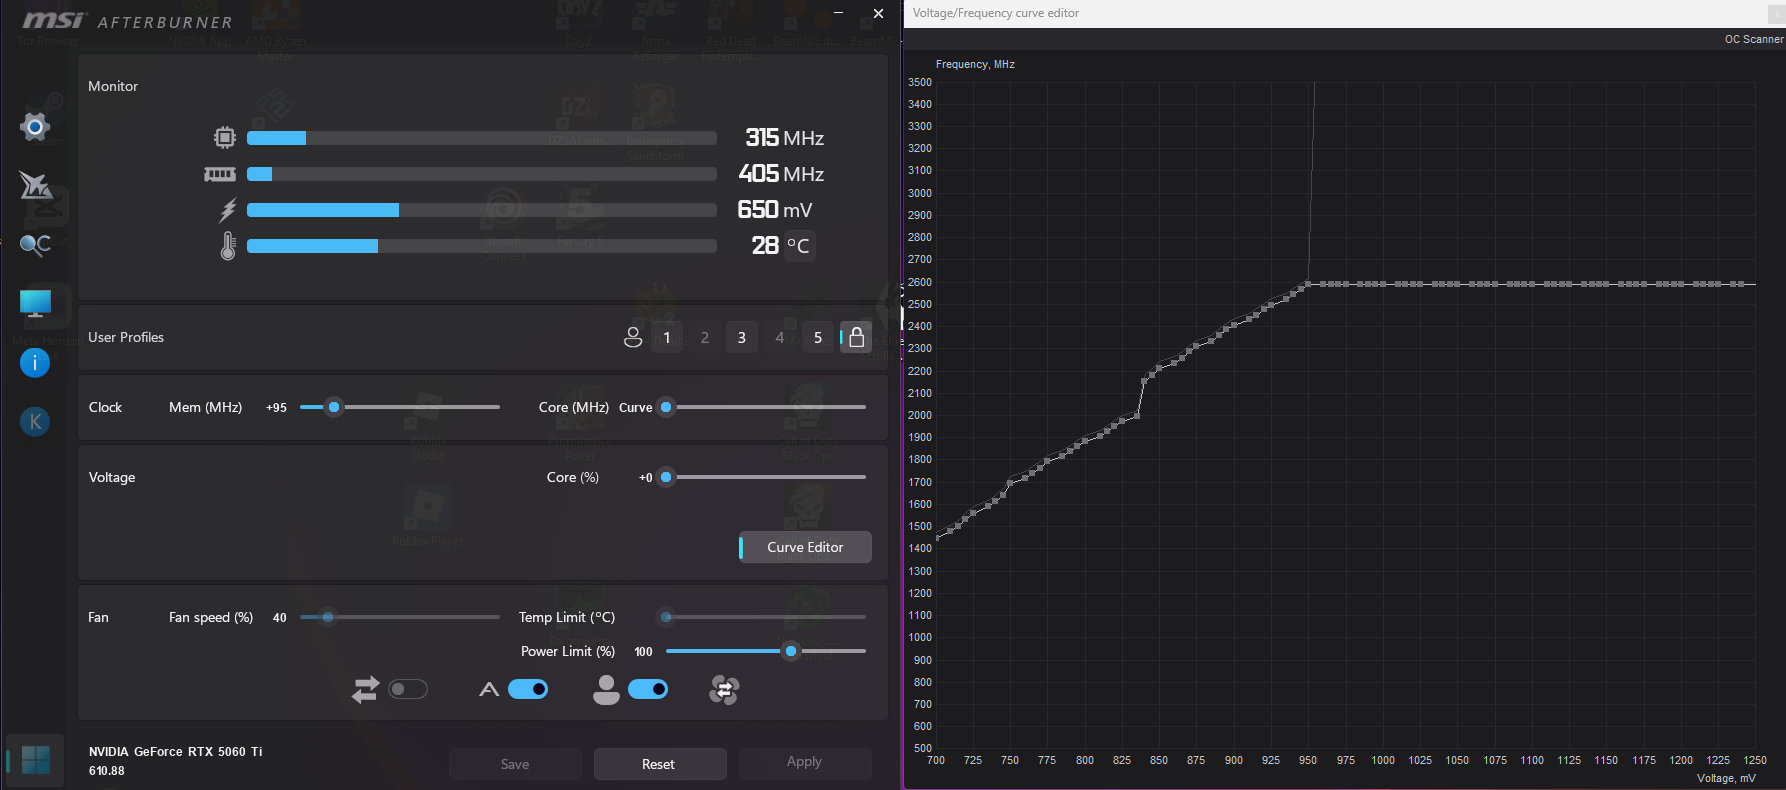Click the 'Curve' core clock value
The height and width of the screenshot is (790, 1786).
(636, 408)
